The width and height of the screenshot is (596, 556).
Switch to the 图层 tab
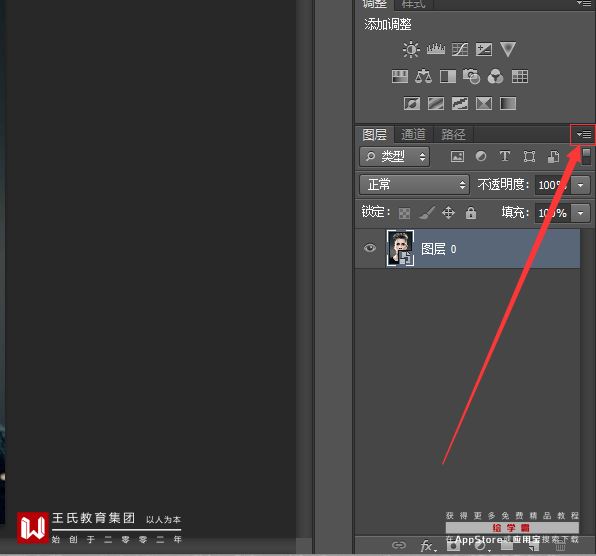374,135
